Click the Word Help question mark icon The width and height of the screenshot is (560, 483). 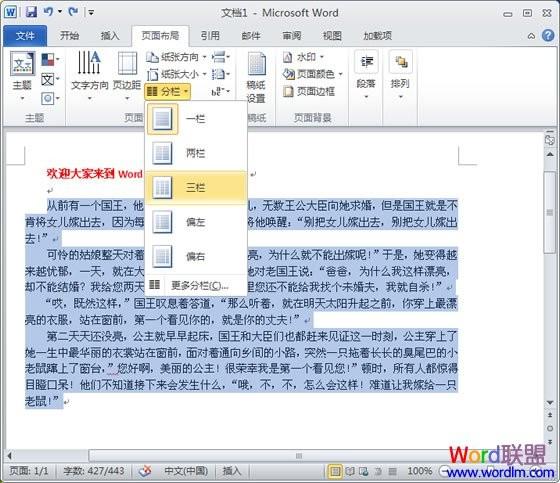coord(548,36)
